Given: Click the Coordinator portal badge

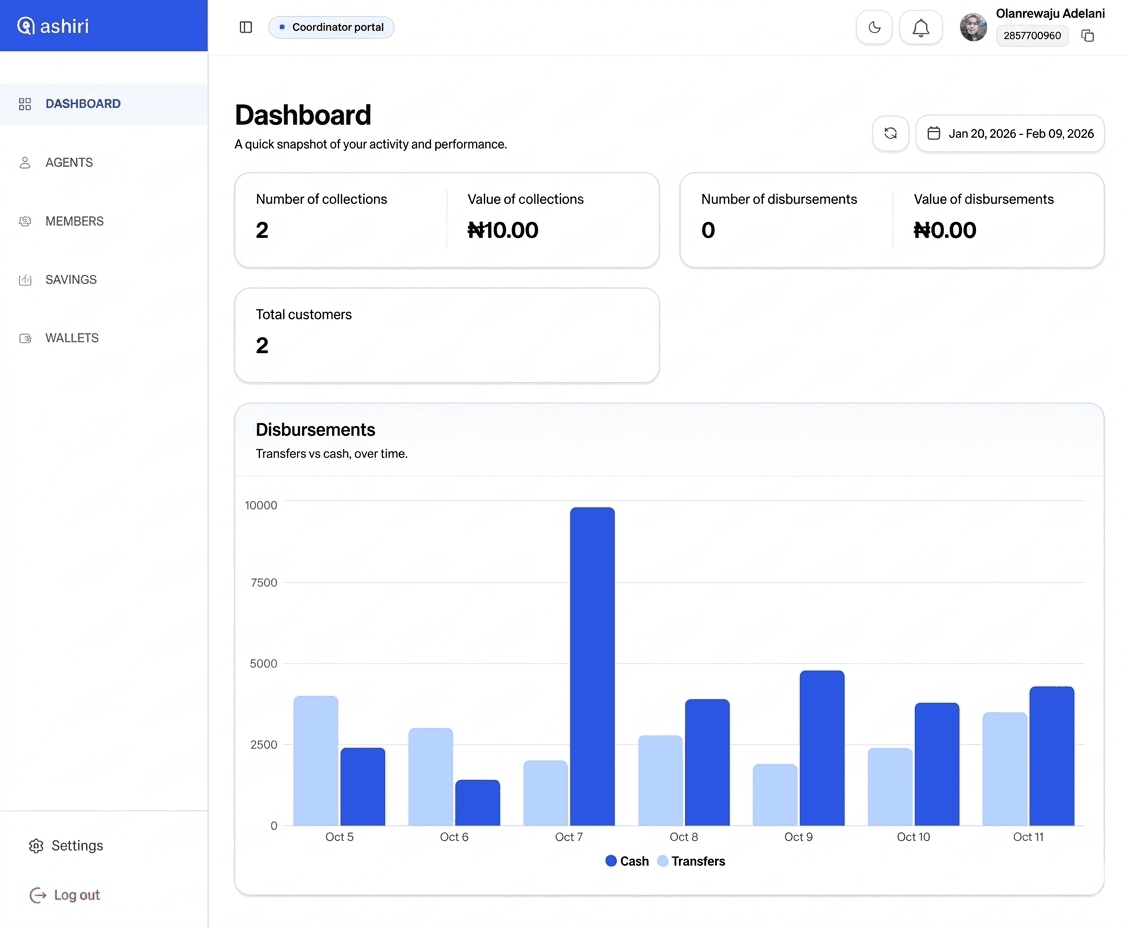Looking at the screenshot, I should 331,27.
